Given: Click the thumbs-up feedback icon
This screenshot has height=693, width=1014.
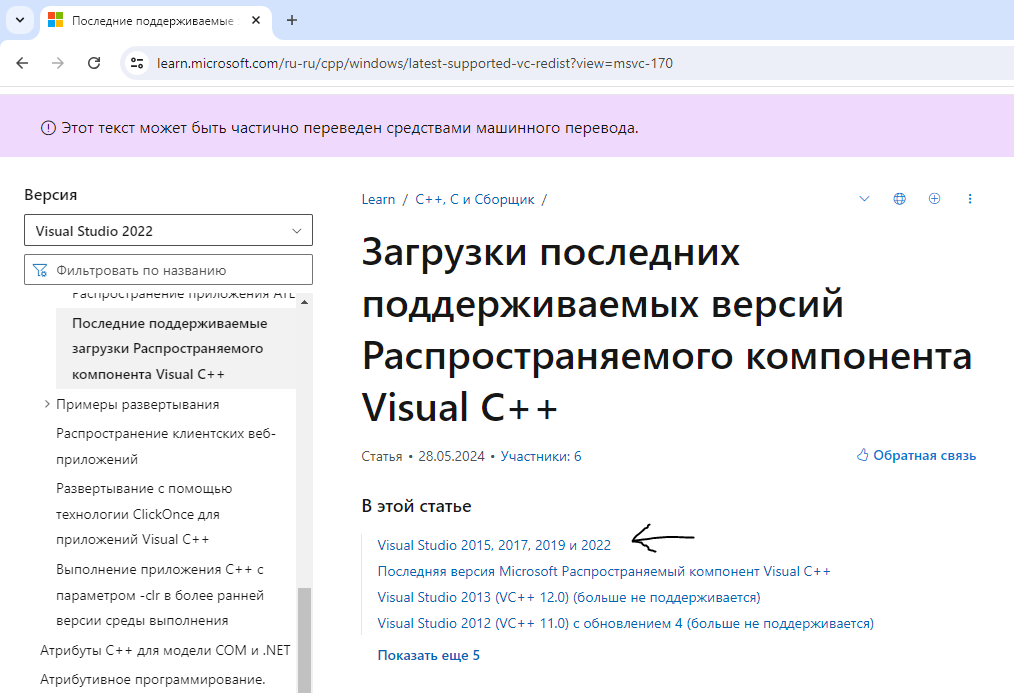Looking at the screenshot, I should tap(863, 454).
